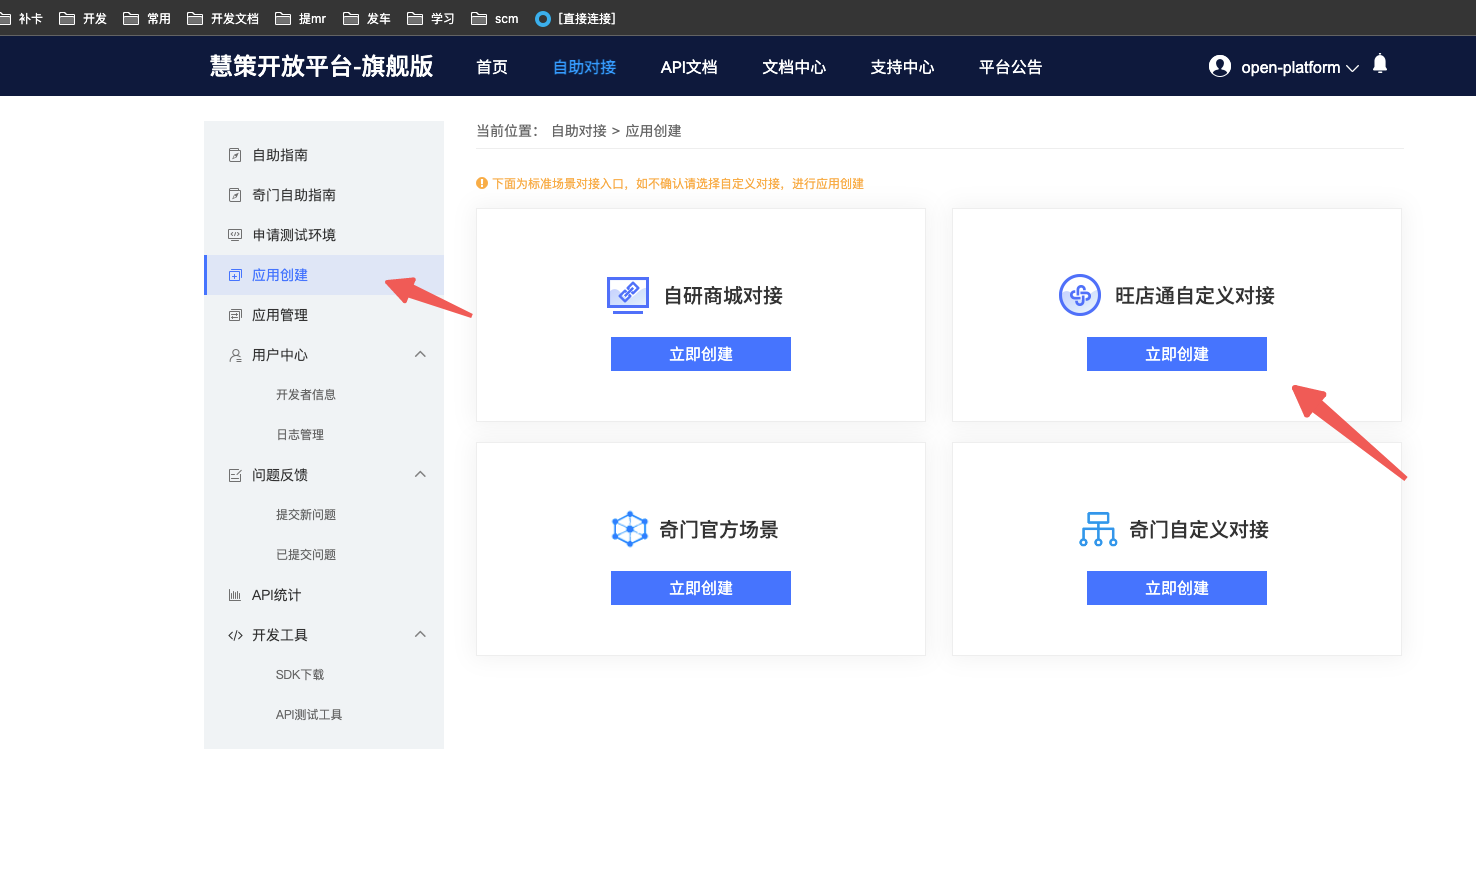Image resolution: width=1476 pixels, height=885 pixels.
Task: Click the 奇门官方场景 card title
Action: coord(719,530)
